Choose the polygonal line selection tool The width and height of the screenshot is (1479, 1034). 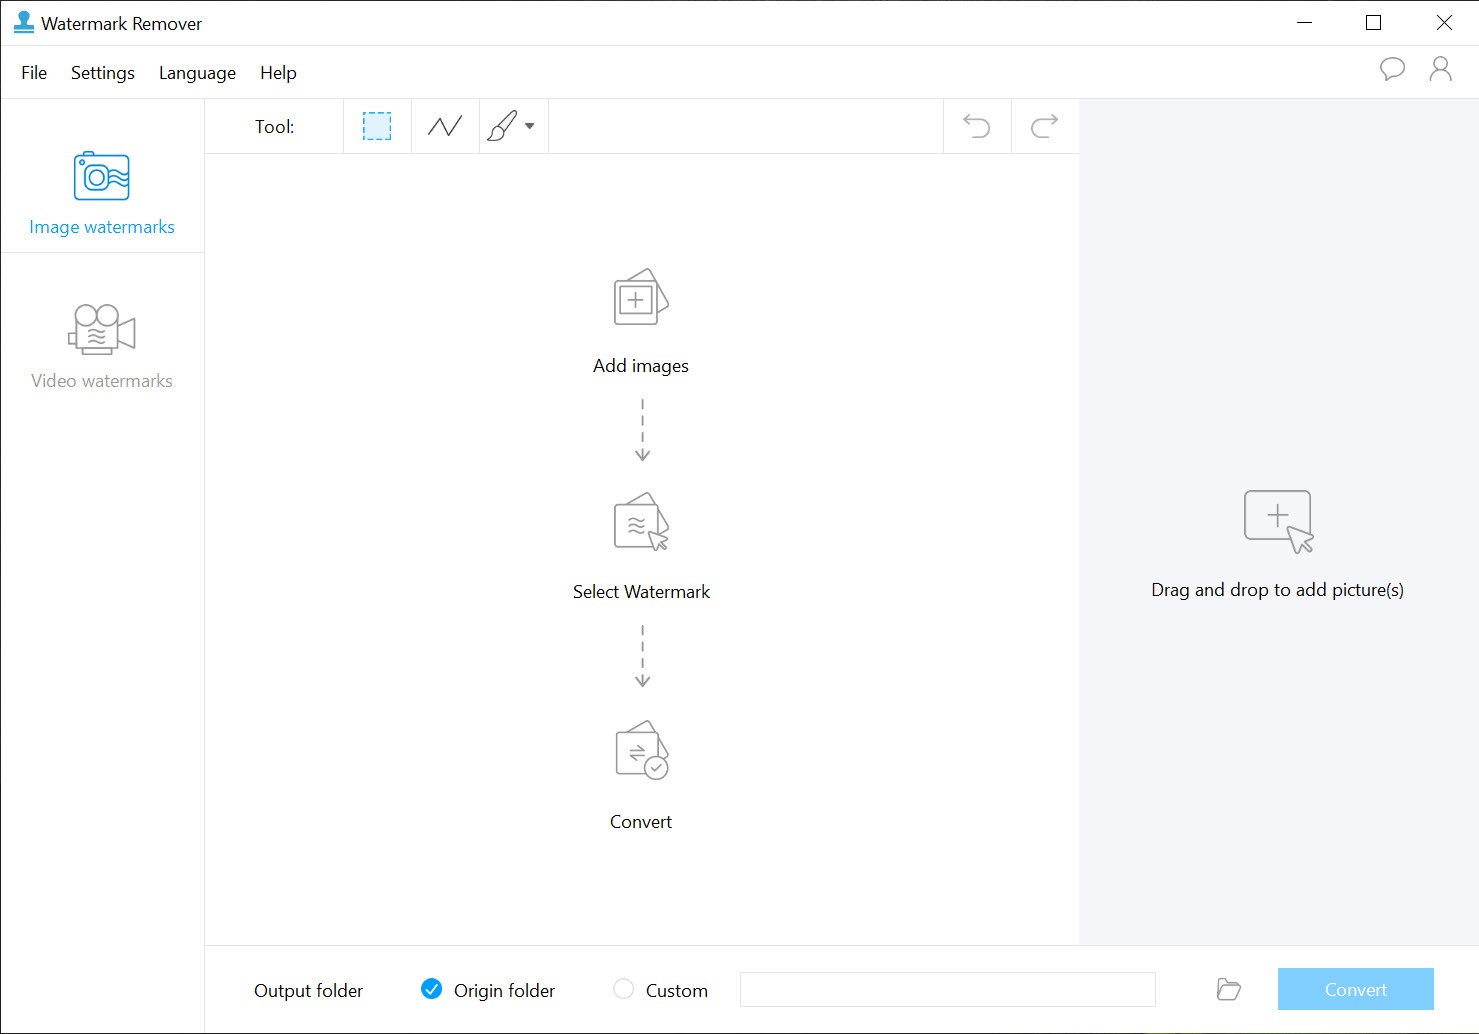[x=445, y=126]
